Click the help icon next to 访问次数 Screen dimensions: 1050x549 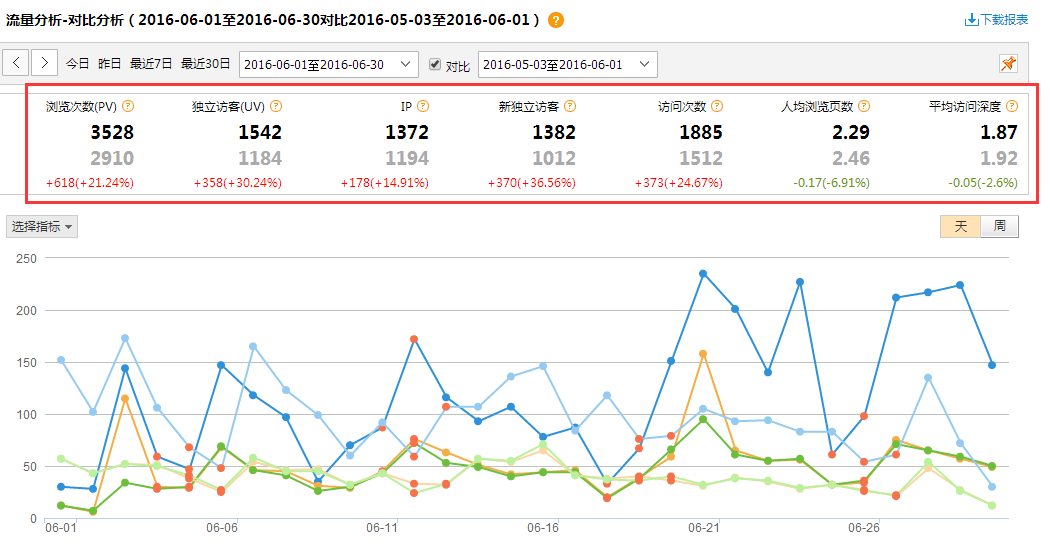coord(717,106)
